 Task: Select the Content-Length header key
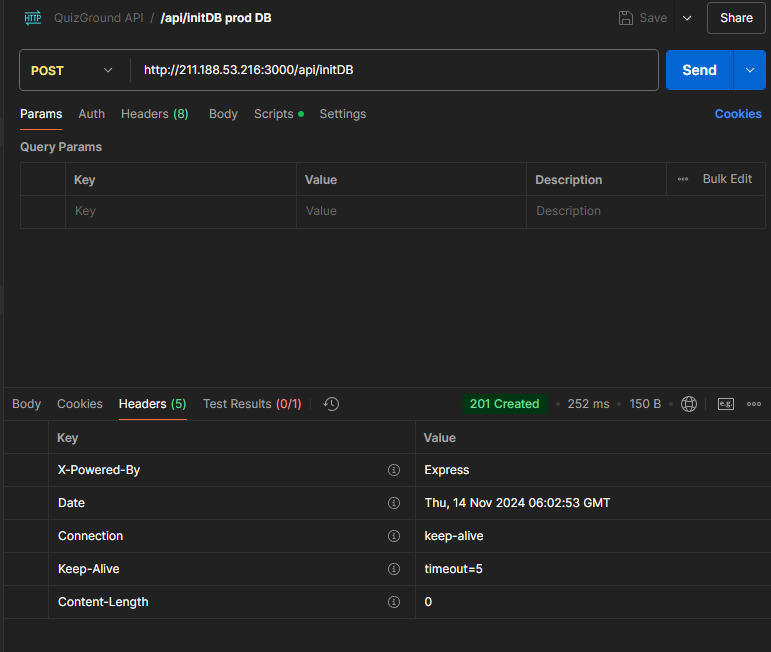[103, 602]
